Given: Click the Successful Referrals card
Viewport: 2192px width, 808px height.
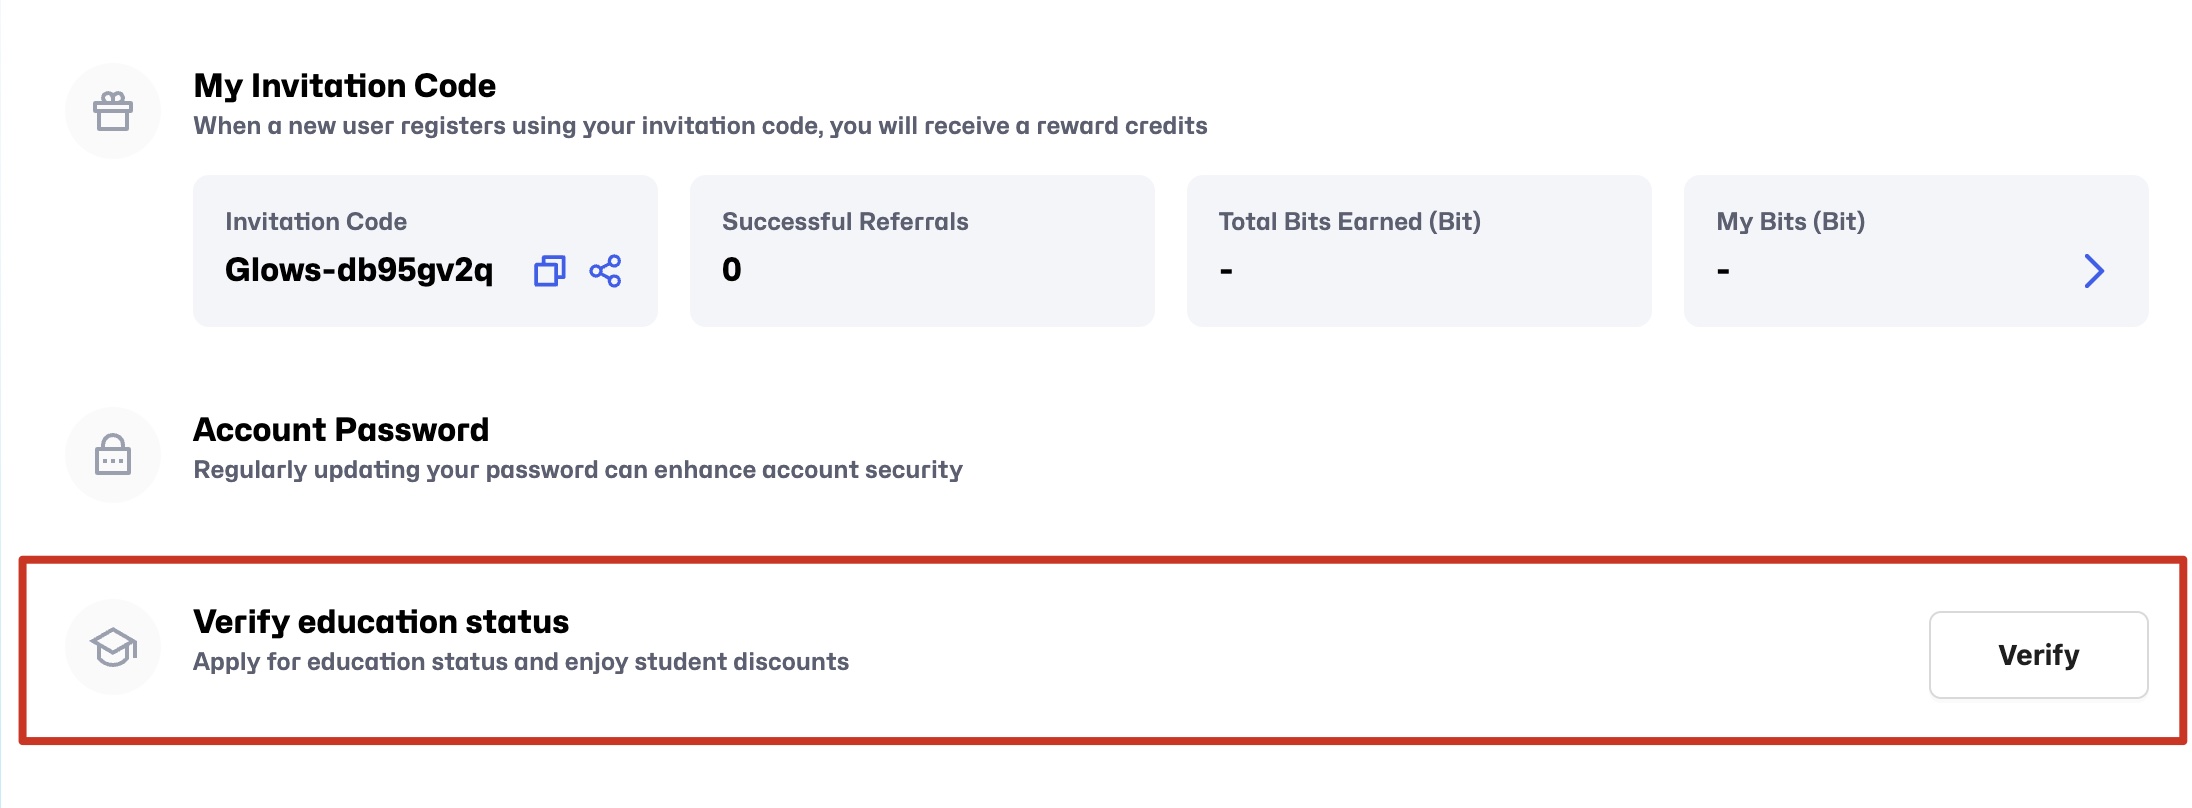Looking at the screenshot, I should [921, 250].
